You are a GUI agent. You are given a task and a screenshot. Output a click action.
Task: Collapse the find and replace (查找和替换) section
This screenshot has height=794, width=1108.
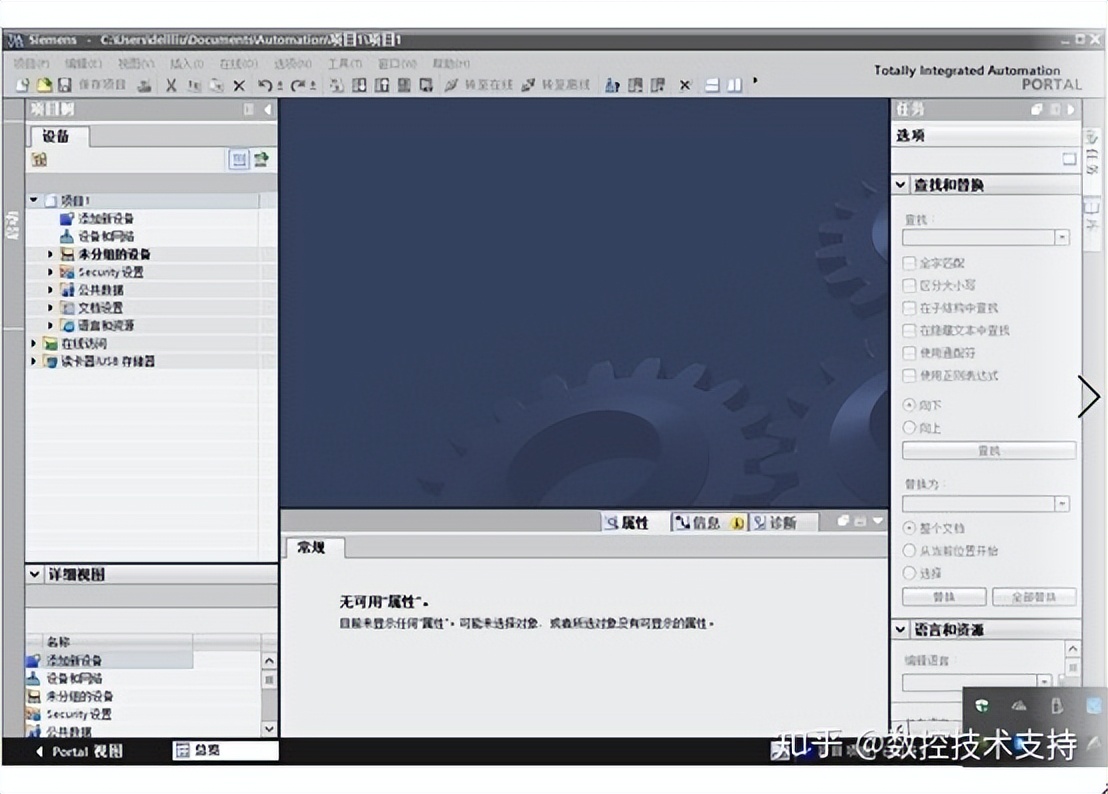901,185
